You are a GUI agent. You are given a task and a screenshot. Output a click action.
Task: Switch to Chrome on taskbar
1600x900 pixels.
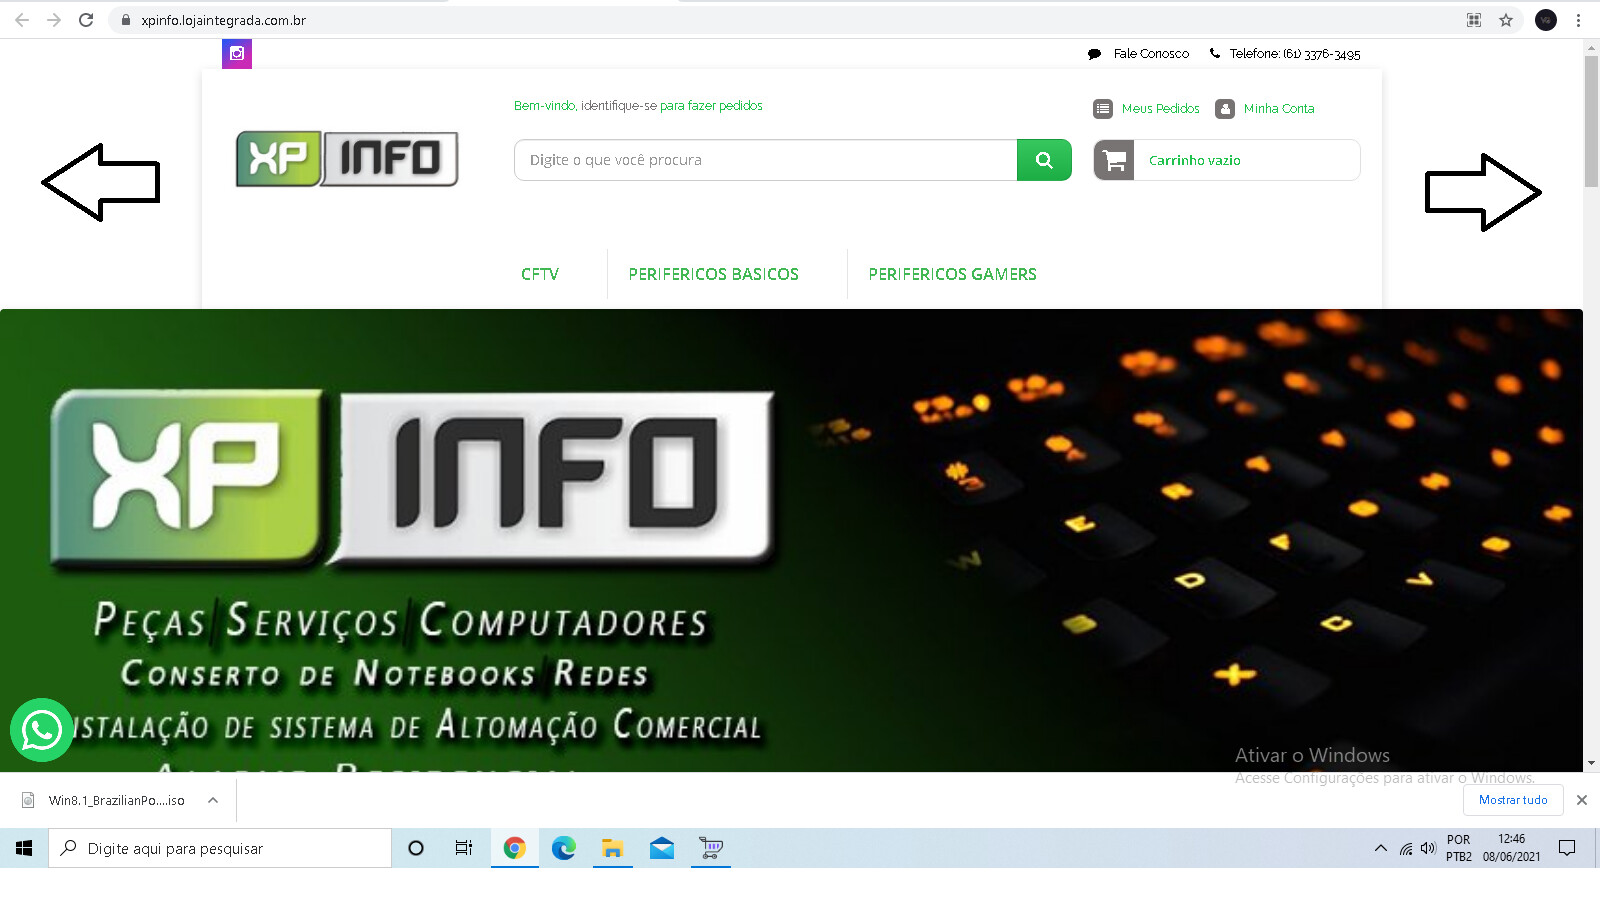(x=514, y=848)
